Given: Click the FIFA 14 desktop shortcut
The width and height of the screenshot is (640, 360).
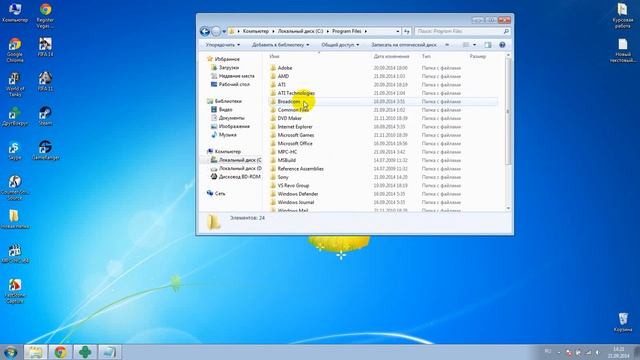Looking at the screenshot, I should (45, 47).
